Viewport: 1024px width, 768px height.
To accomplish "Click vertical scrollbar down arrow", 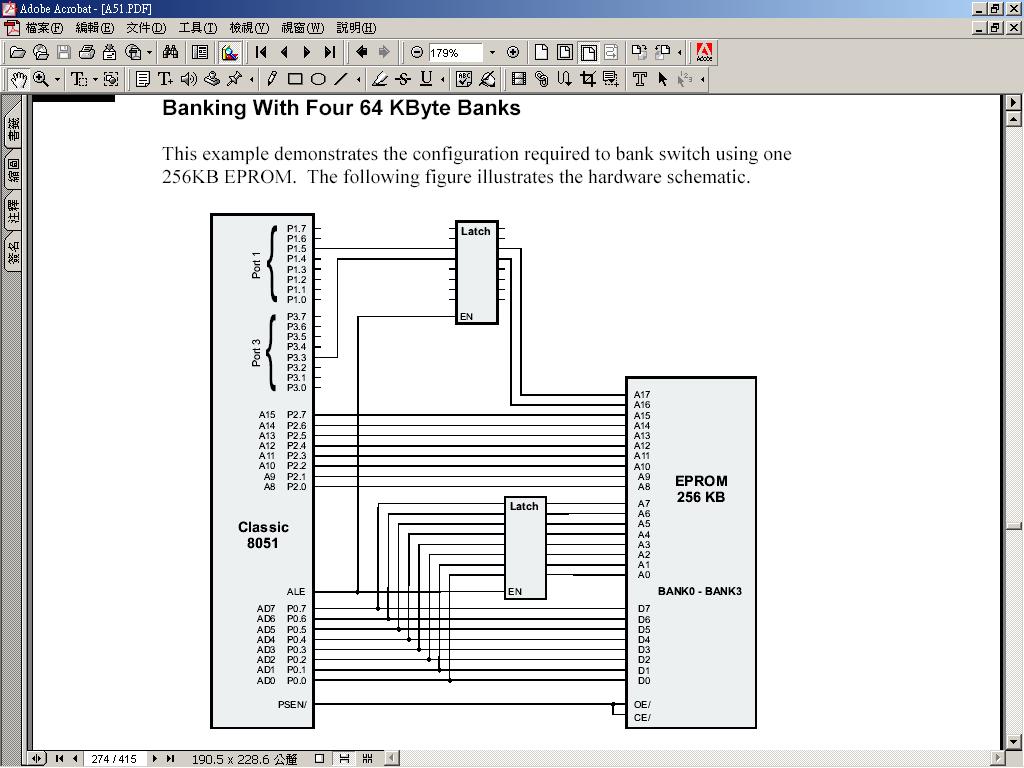I will pos(1014,742).
